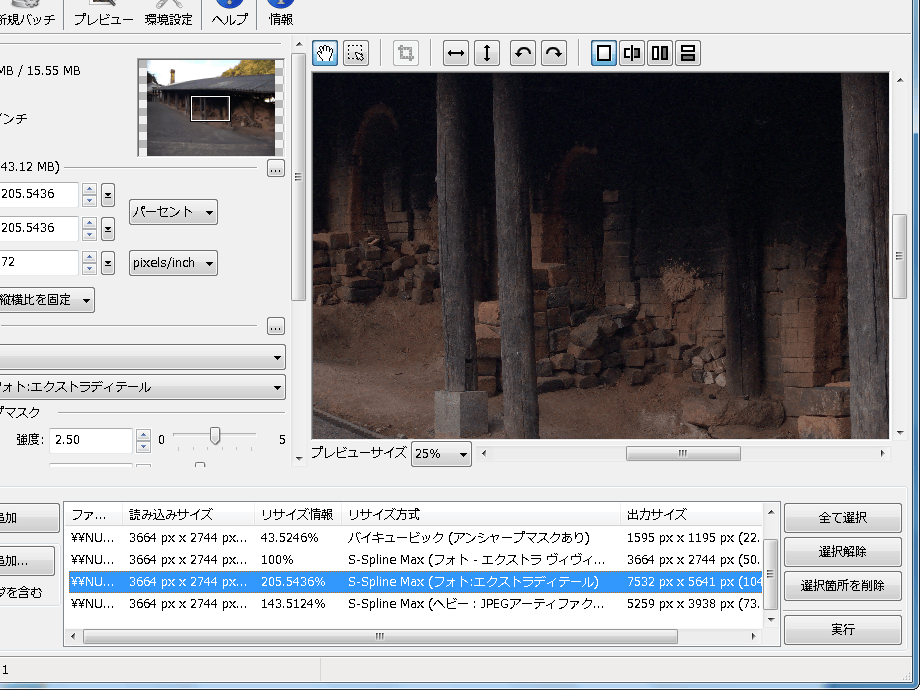The height and width of the screenshot is (690, 920).
Task: Sort by リサイズ情報 column header
Action: (297, 515)
